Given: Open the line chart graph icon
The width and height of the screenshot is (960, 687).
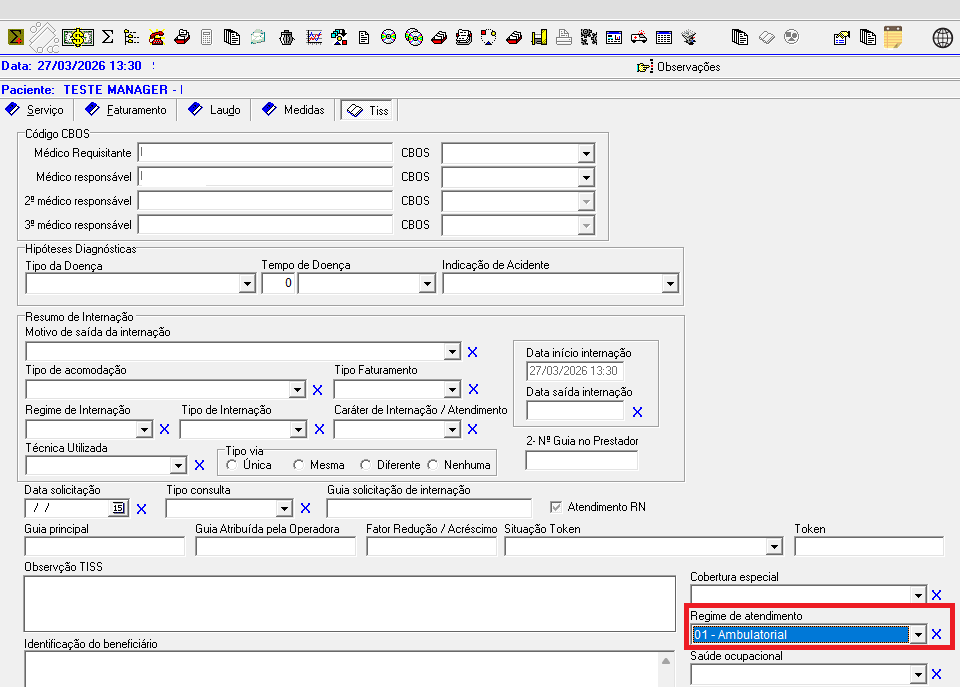Looking at the screenshot, I should pos(314,38).
